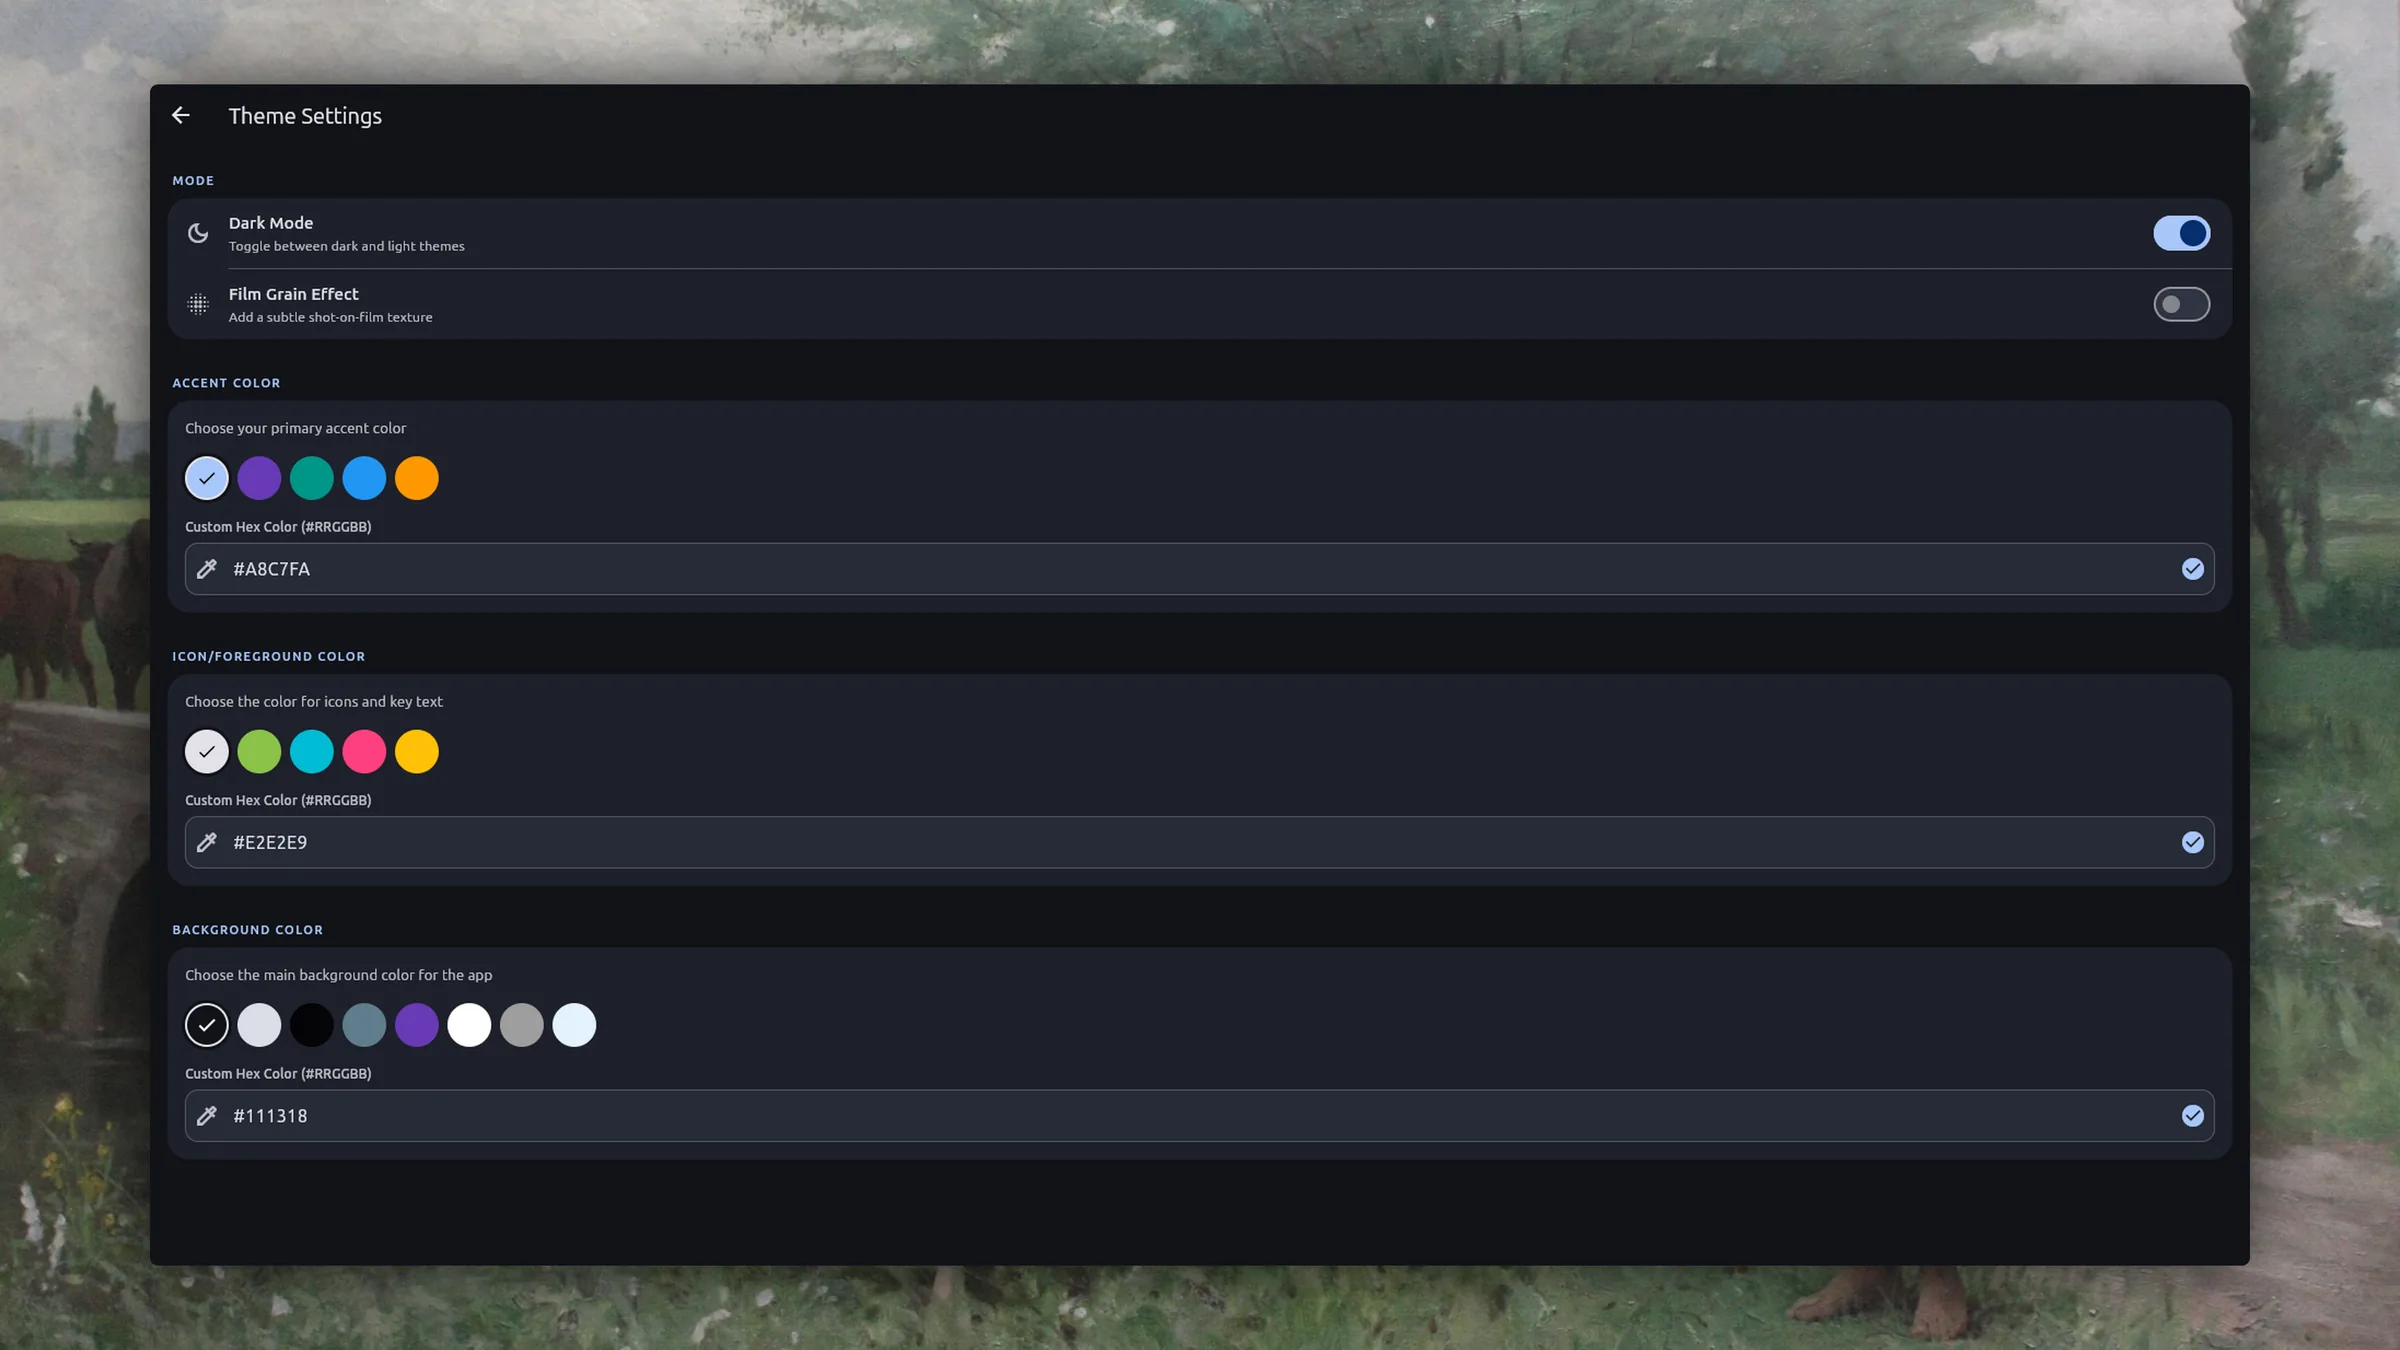The height and width of the screenshot is (1350, 2400).
Task: Turn off the Dark Mode switch
Action: (2181, 233)
